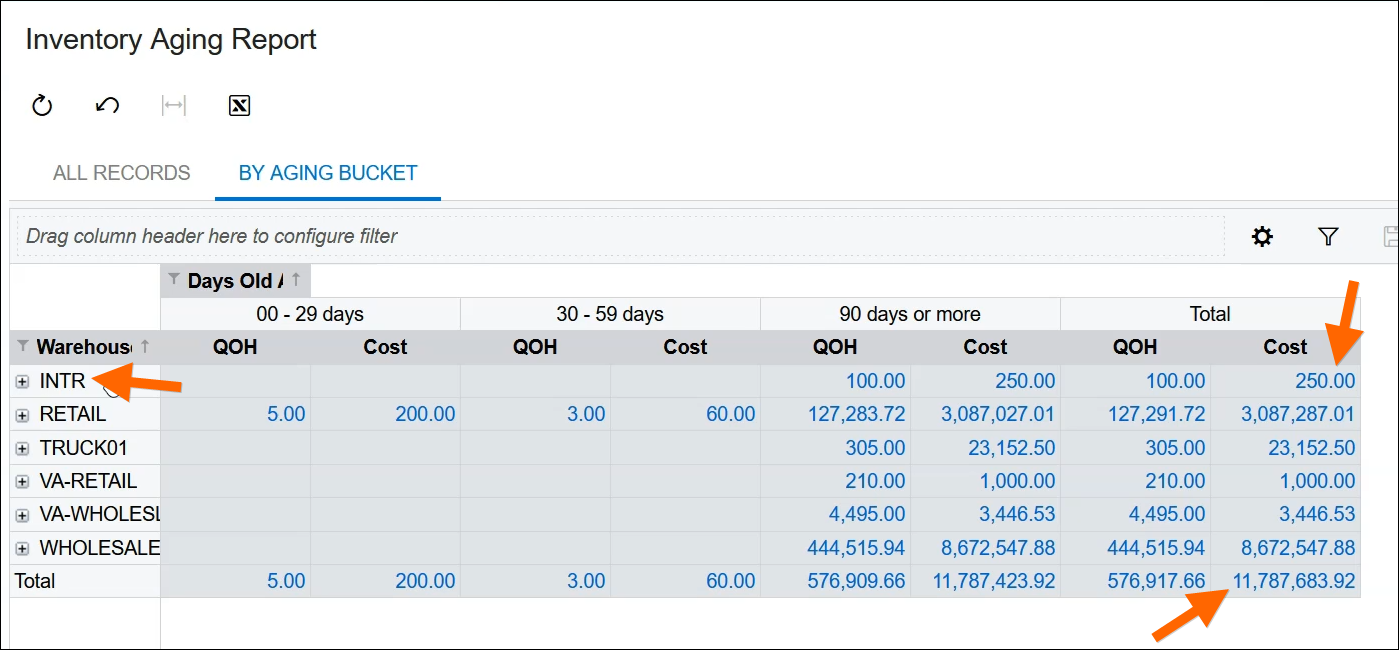Expand the WHOLESALE warehouse row
The image size is (1399, 650).
click(x=22, y=547)
